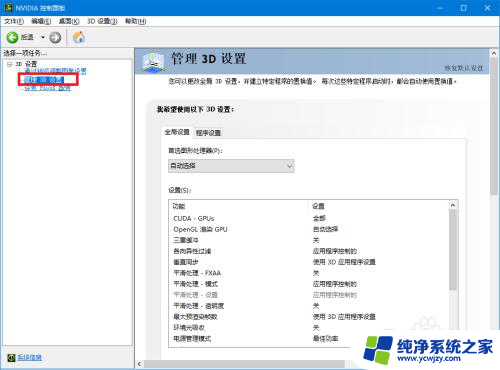Click the 功能 column header
Viewport: 500px width, 370px height.
[179, 206]
